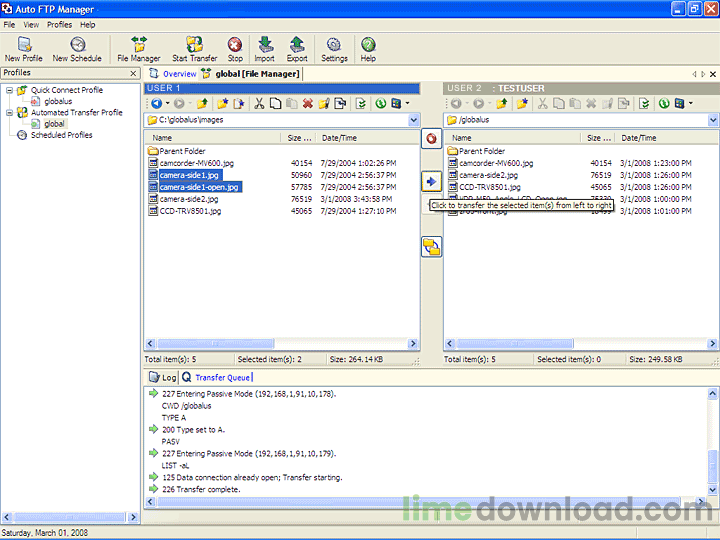
Task: Click USER 2 pane horizontal scrollbar thumb
Action: (x=515, y=343)
